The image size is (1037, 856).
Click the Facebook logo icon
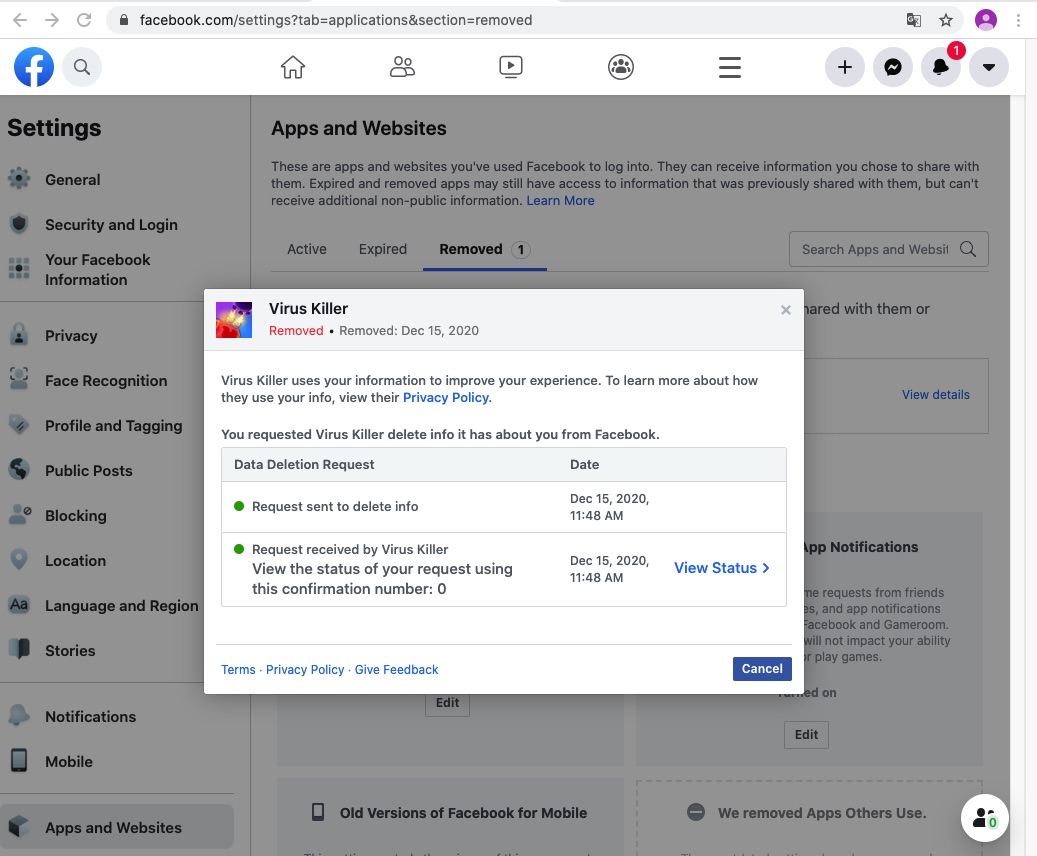coord(34,67)
